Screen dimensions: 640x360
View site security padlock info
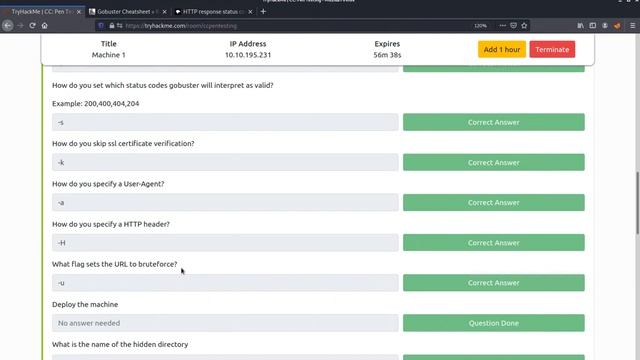tap(111, 25)
